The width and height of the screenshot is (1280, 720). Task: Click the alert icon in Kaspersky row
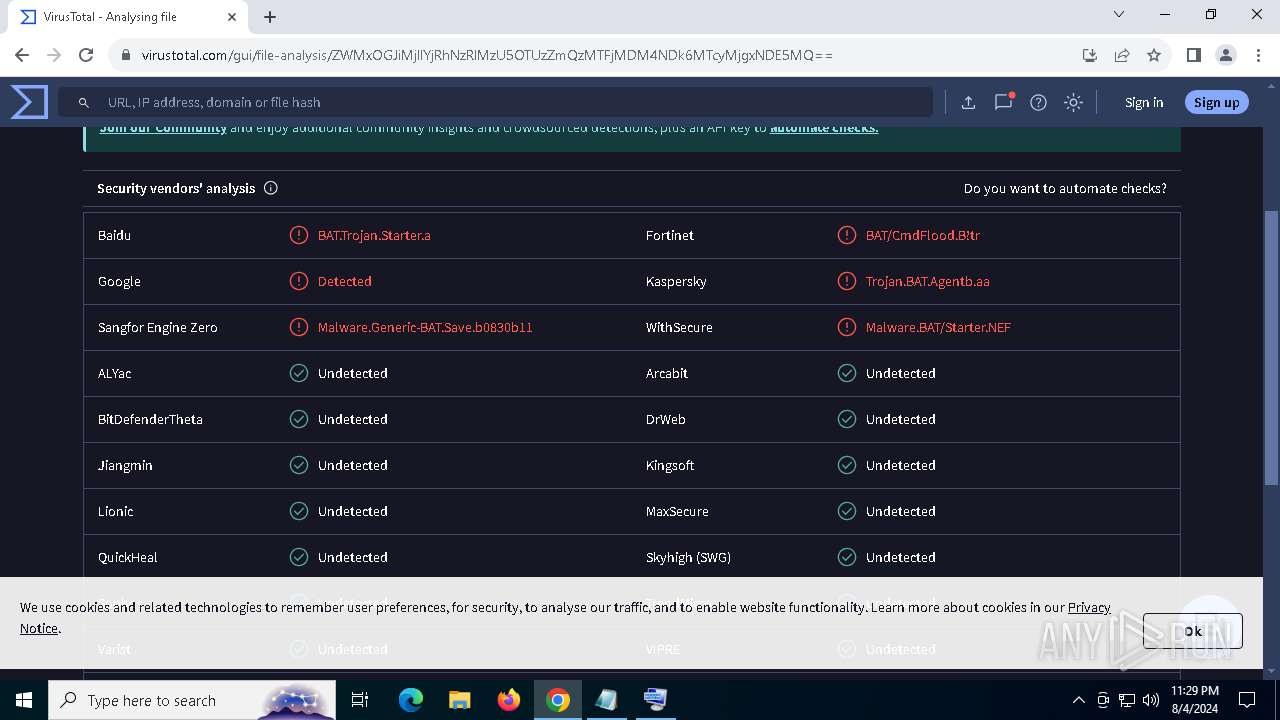tap(846, 281)
